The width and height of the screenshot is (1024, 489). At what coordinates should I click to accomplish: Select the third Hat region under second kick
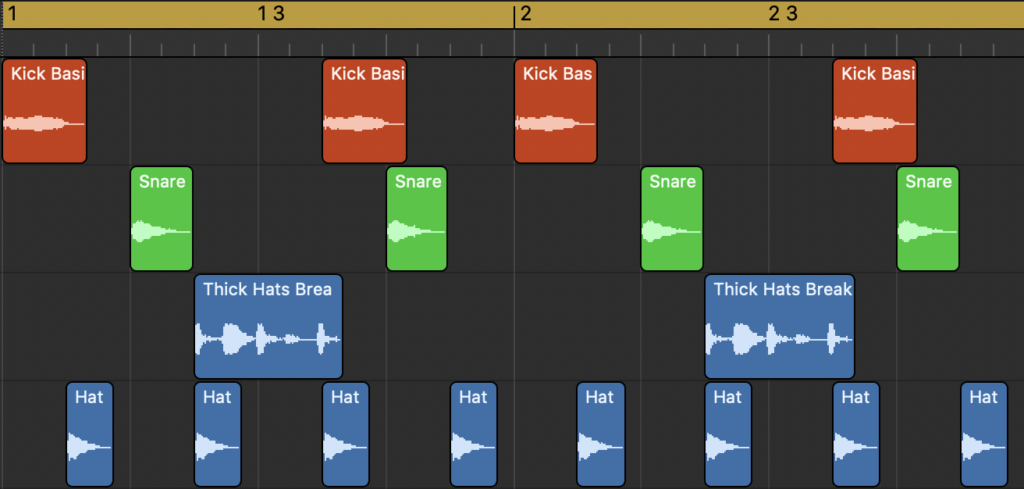pyautogui.click(x=345, y=434)
